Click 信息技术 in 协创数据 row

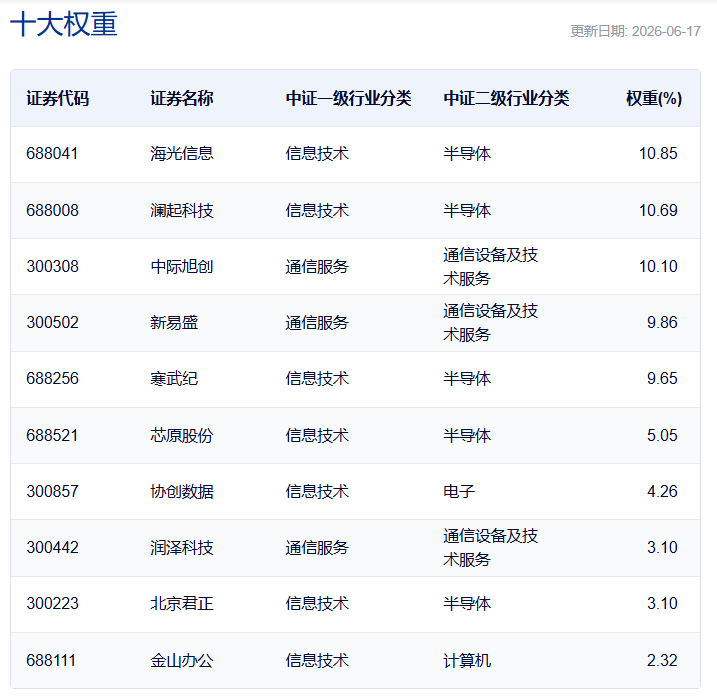[317, 492]
